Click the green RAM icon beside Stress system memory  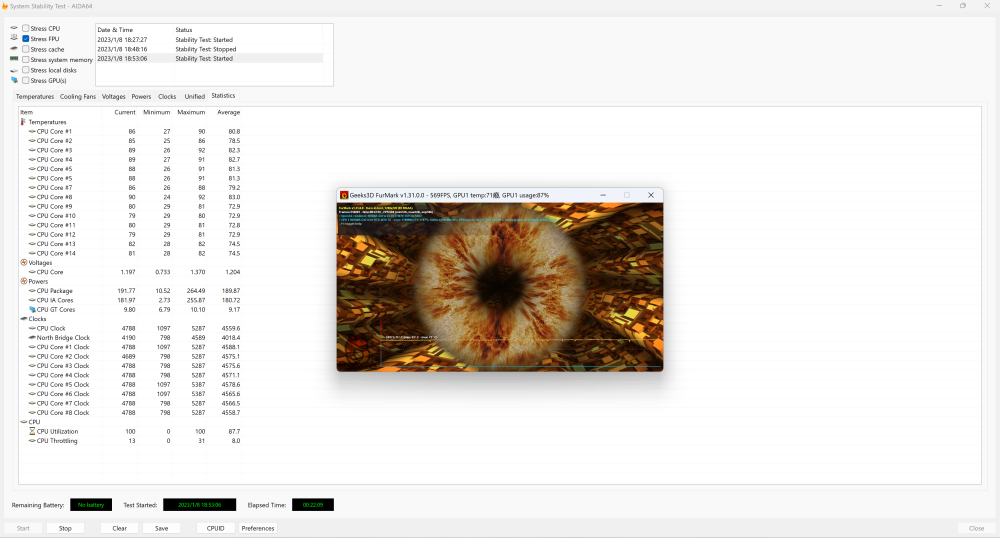[14, 59]
